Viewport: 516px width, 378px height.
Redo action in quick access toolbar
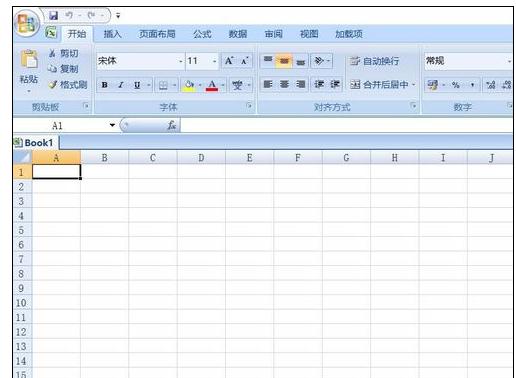[x=91, y=15]
